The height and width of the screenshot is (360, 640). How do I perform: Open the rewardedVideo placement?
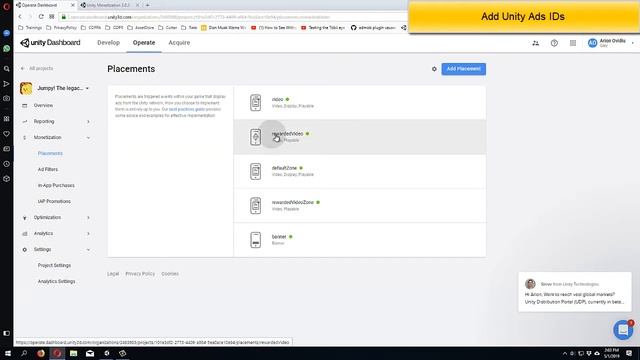click(x=360, y=137)
